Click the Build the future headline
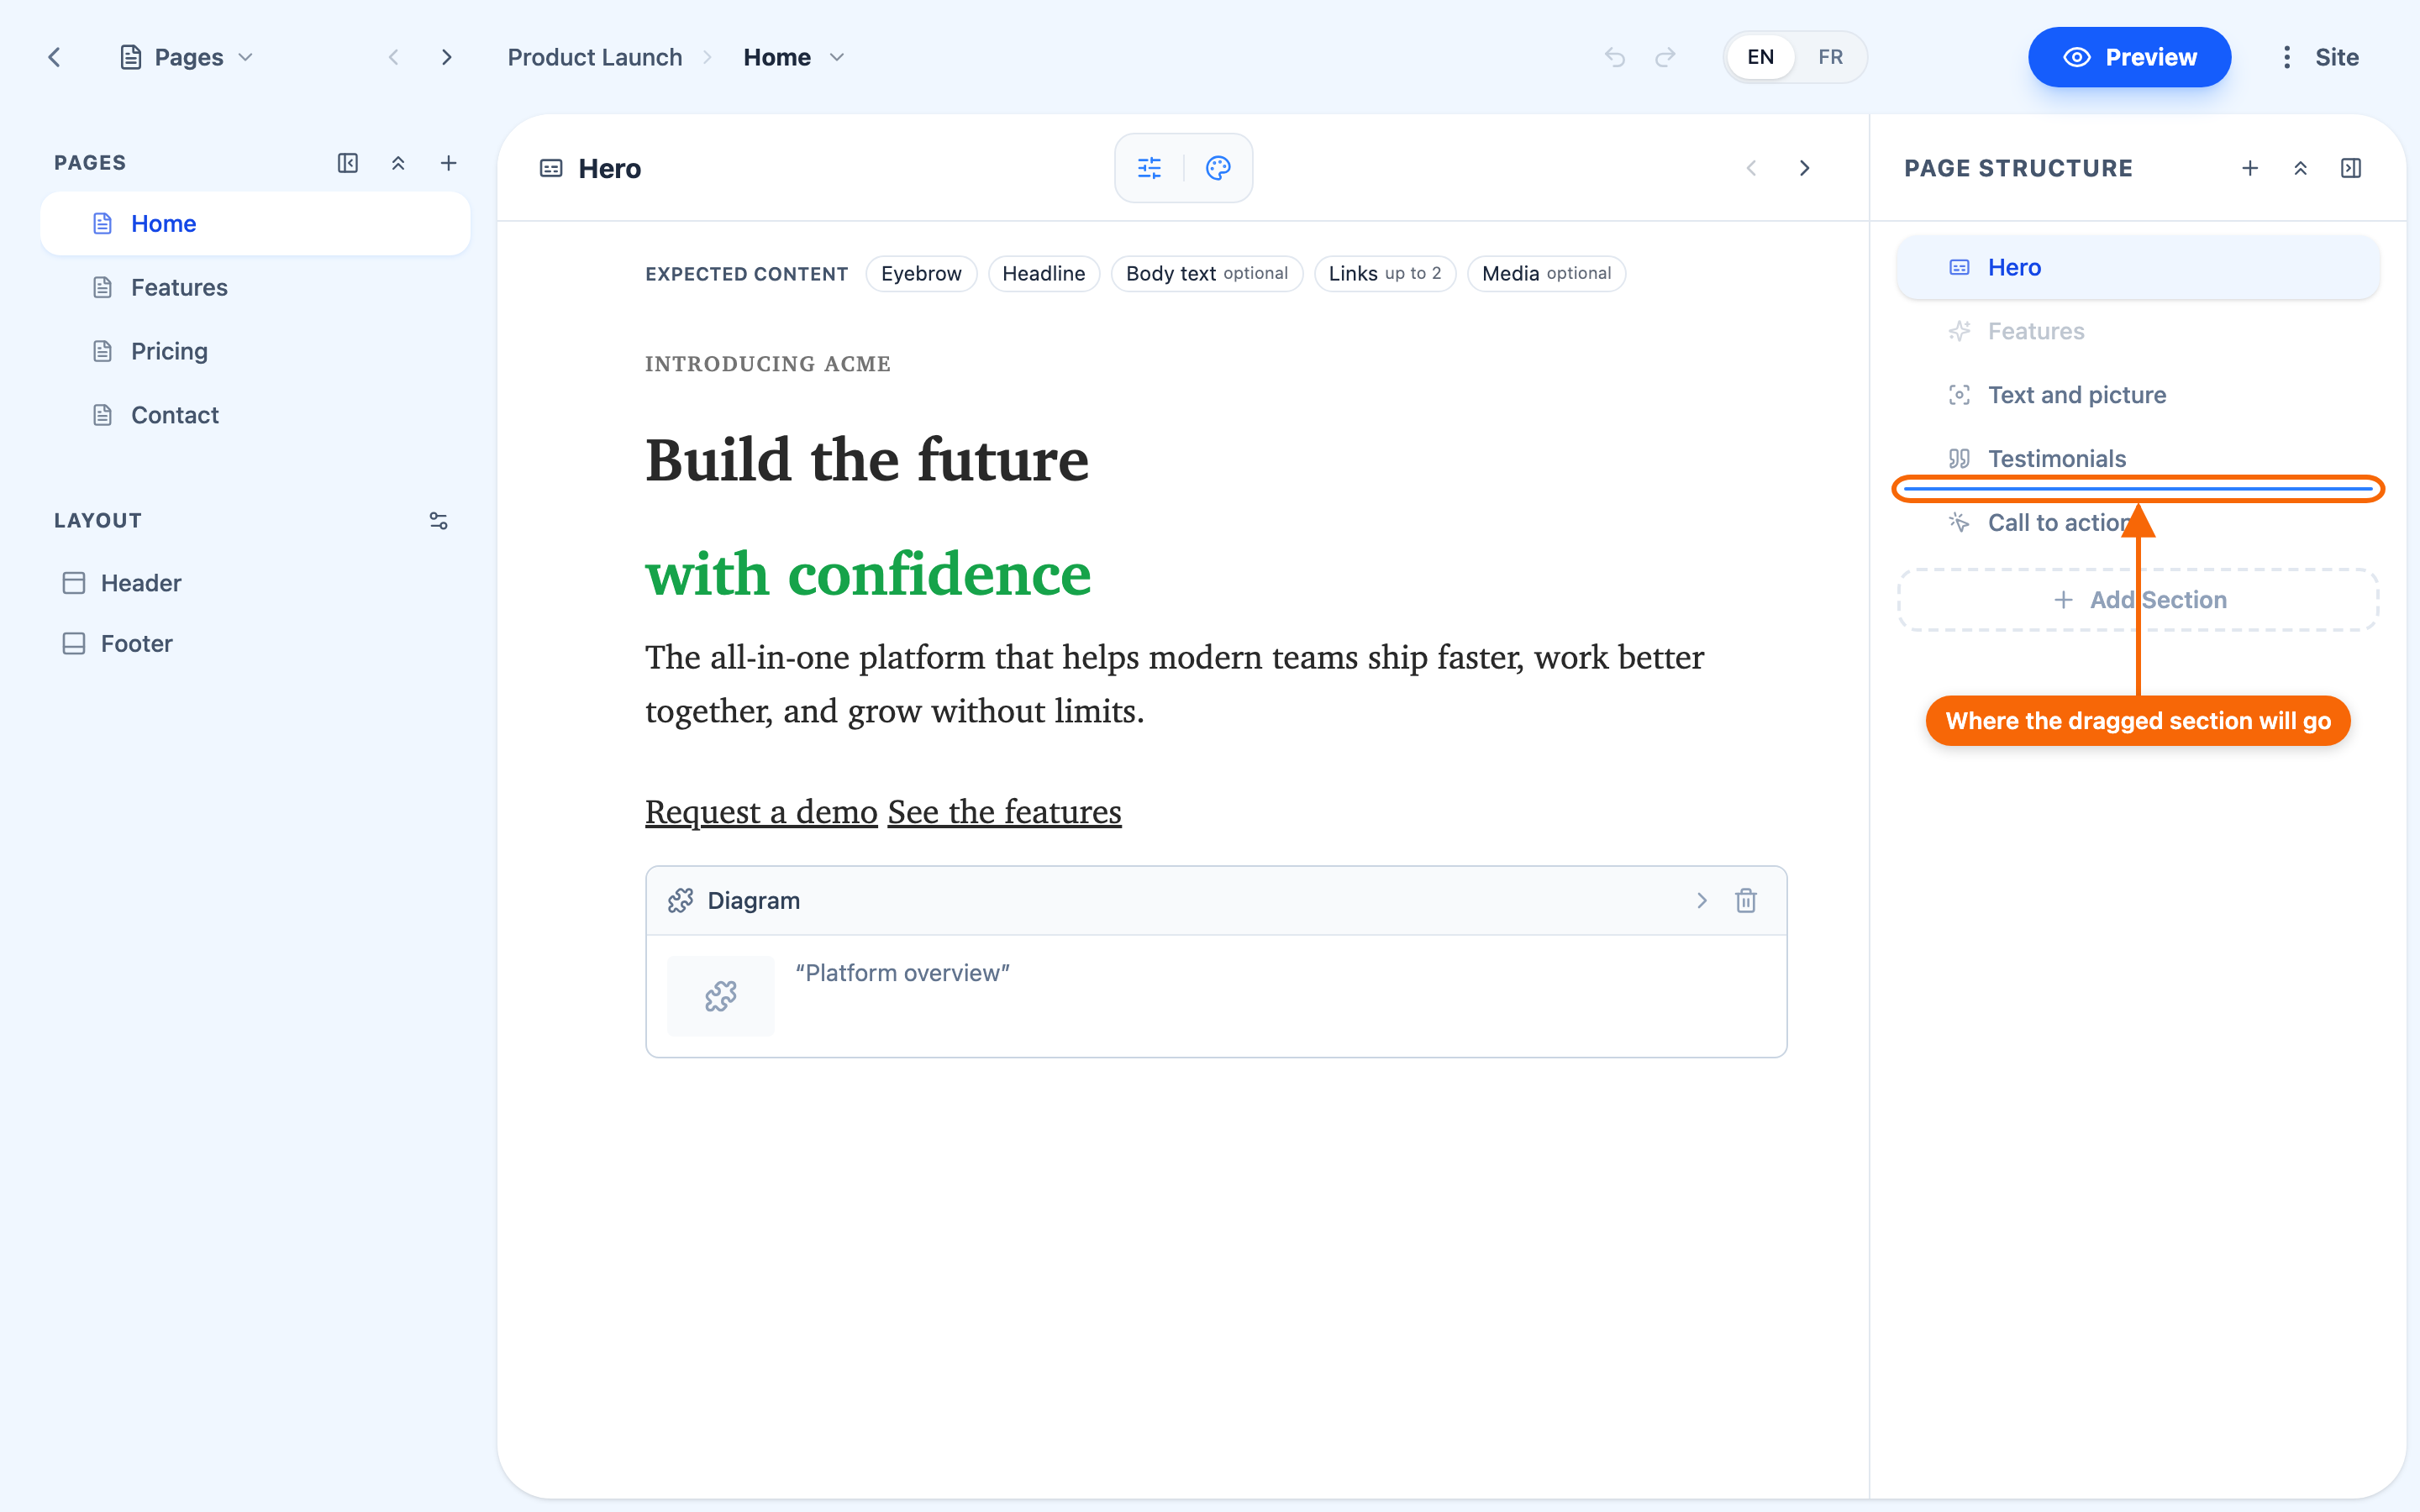This screenshot has width=2420, height=1512. point(867,460)
